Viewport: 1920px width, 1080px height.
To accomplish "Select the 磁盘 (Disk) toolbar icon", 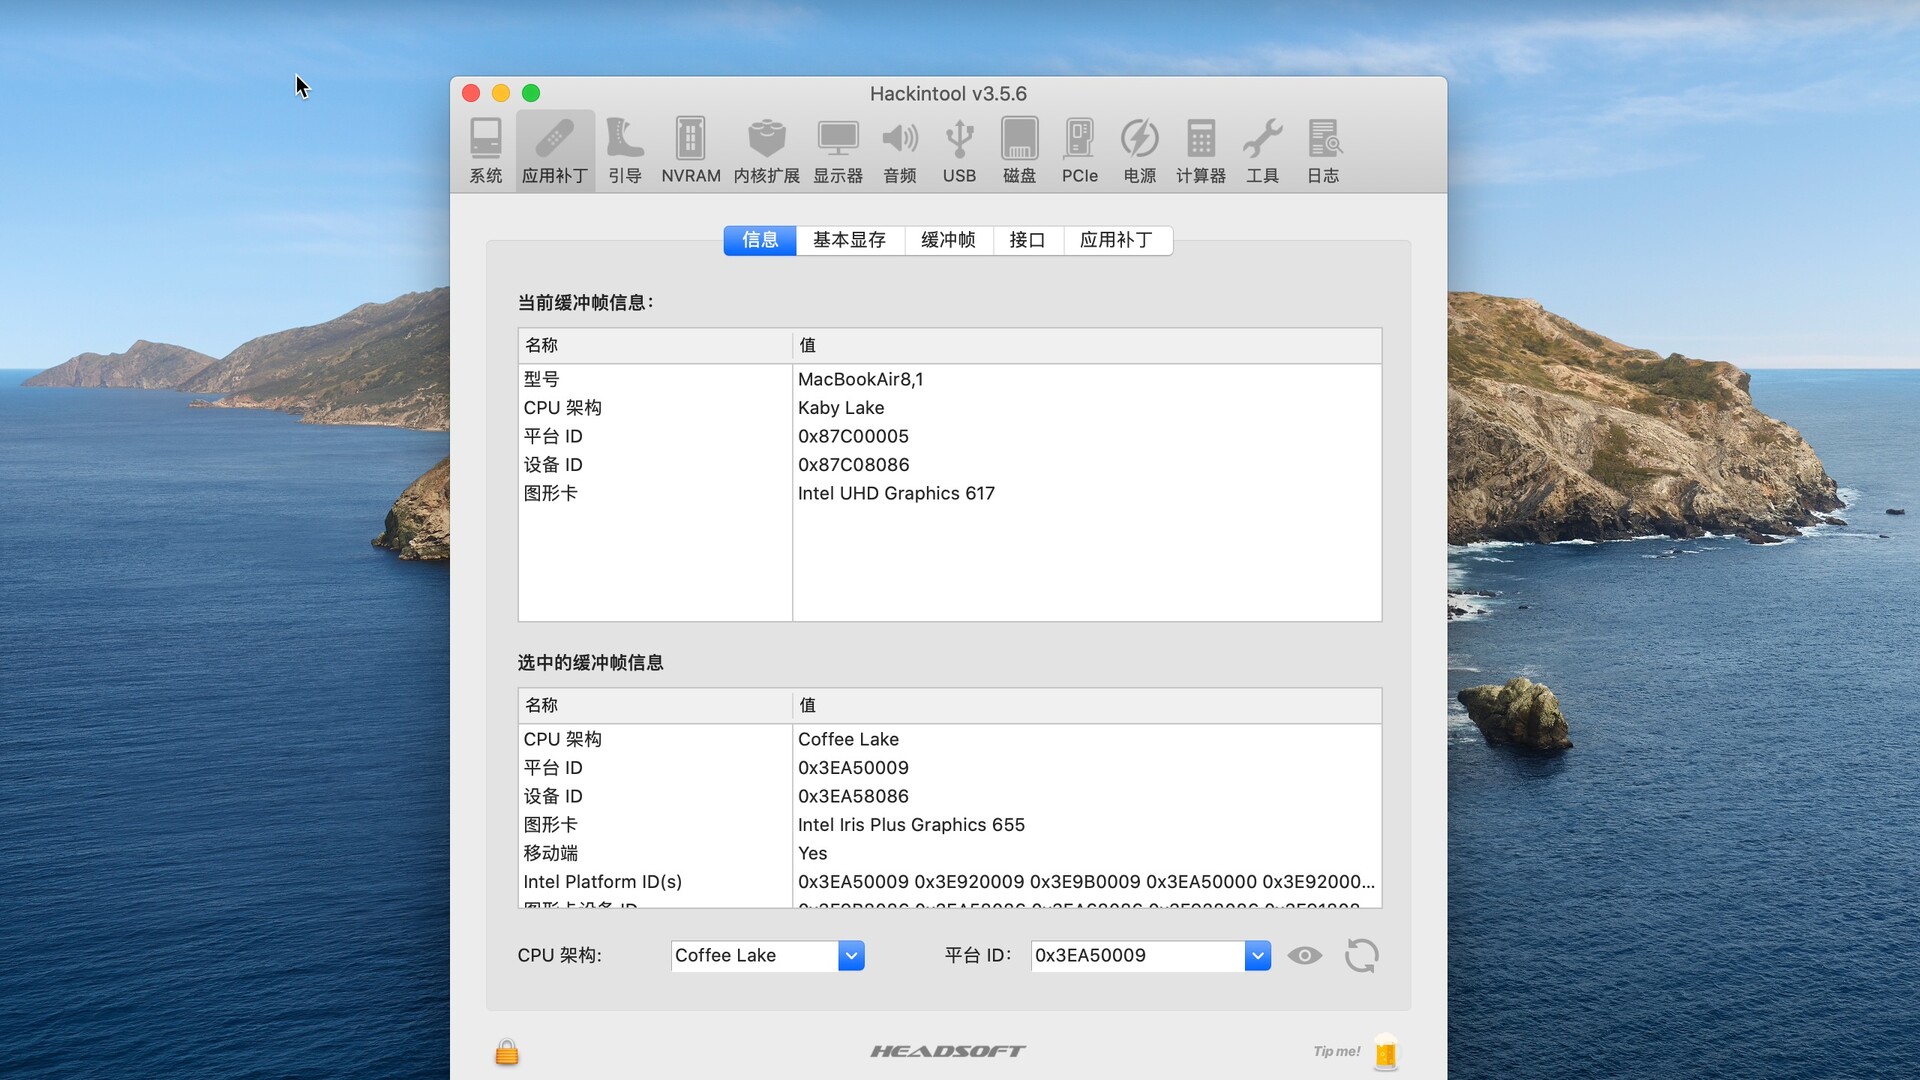I will (x=1019, y=150).
